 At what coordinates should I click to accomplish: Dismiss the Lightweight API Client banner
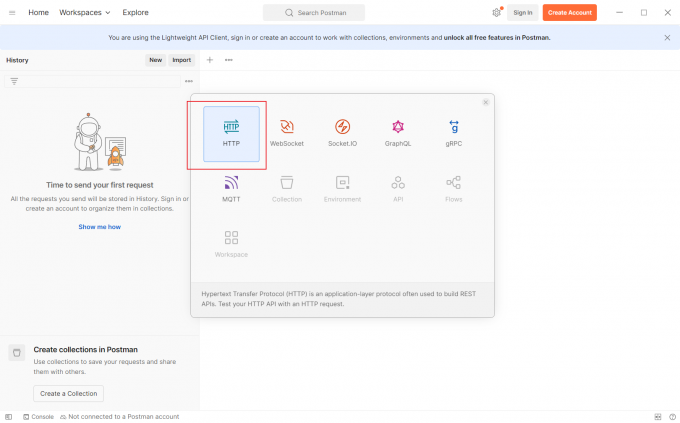(x=667, y=38)
